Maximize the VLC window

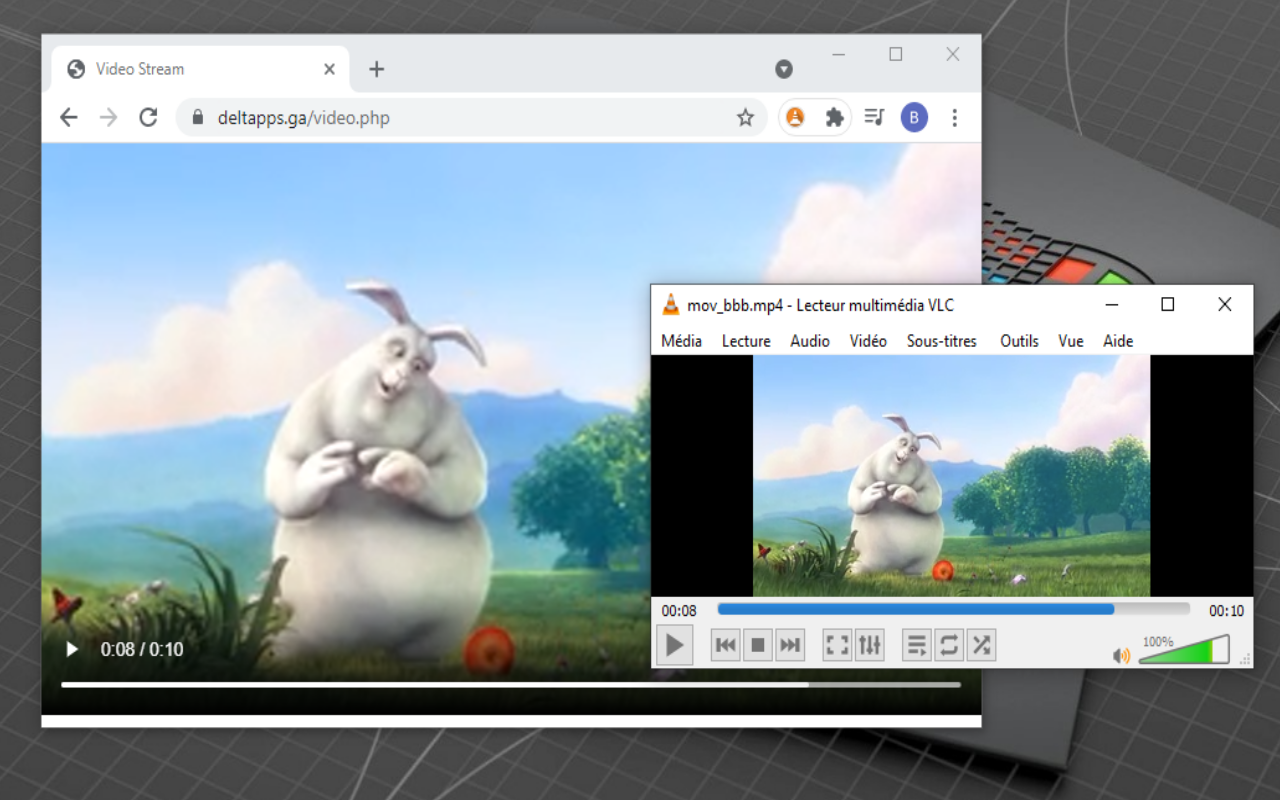(x=1167, y=305)
